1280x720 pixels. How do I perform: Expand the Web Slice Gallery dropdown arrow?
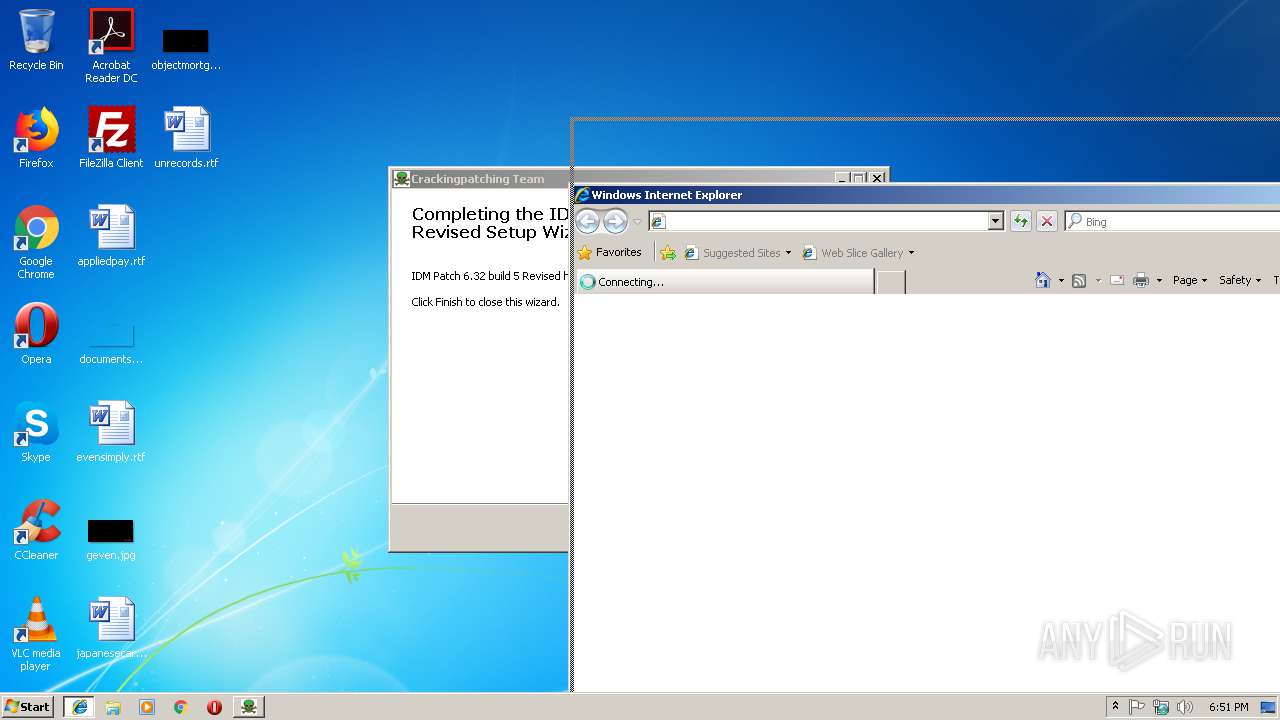click(x=911, y=253)
